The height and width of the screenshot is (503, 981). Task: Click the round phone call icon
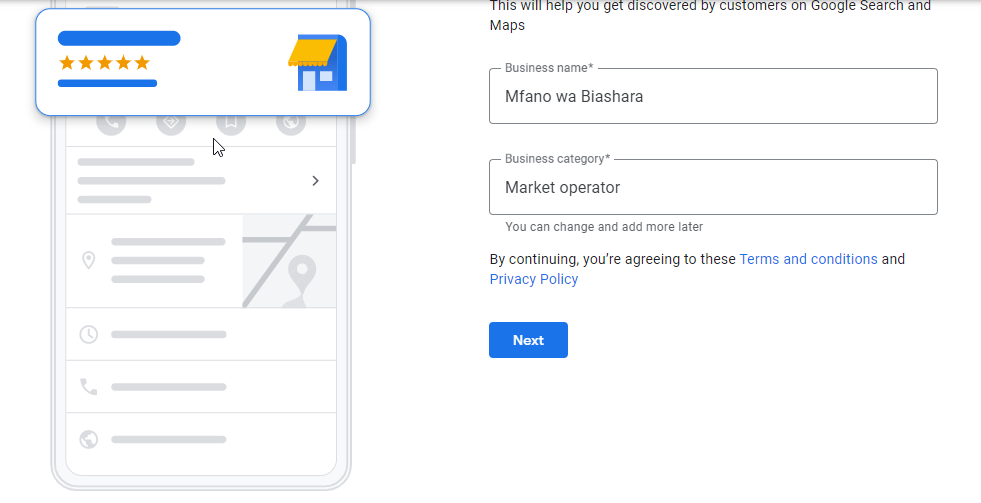pos(111,124)
